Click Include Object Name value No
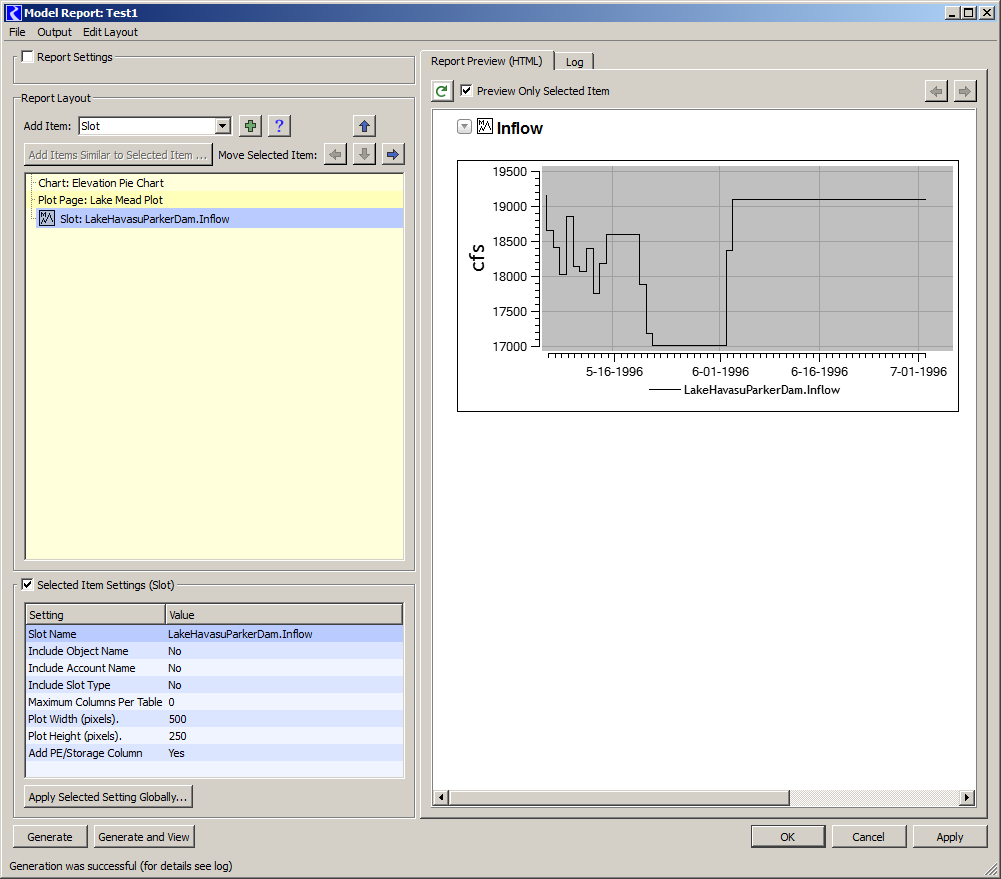The width and height of the screenshot is (1001, 879). point(175,651)
